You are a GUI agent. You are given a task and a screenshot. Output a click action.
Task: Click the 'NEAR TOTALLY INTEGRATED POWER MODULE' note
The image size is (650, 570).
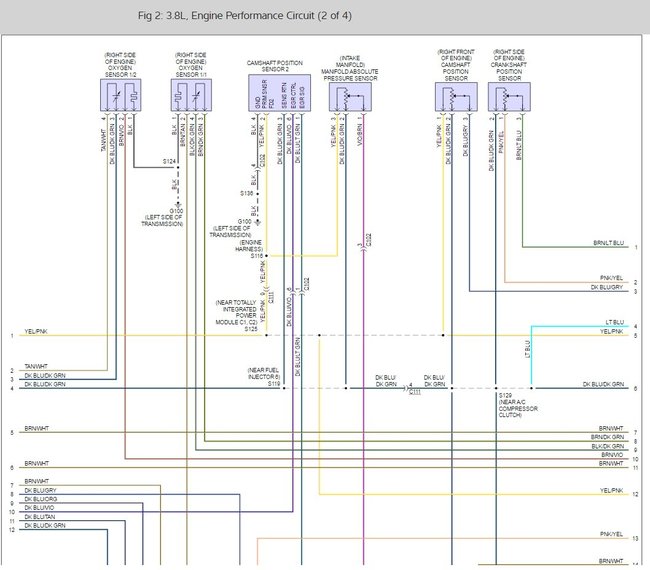click(x=236, y=312)
